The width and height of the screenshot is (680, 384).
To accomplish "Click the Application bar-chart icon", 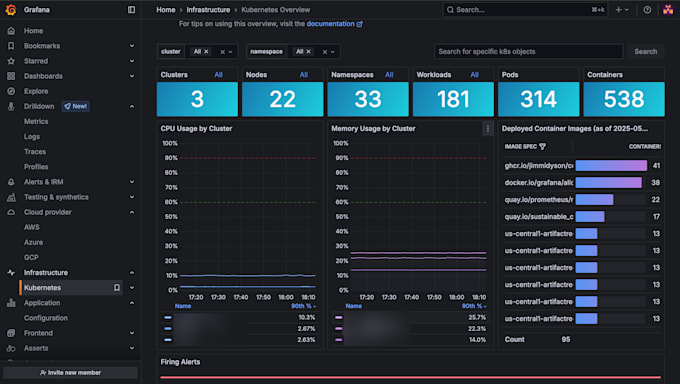I will [11, 303].
